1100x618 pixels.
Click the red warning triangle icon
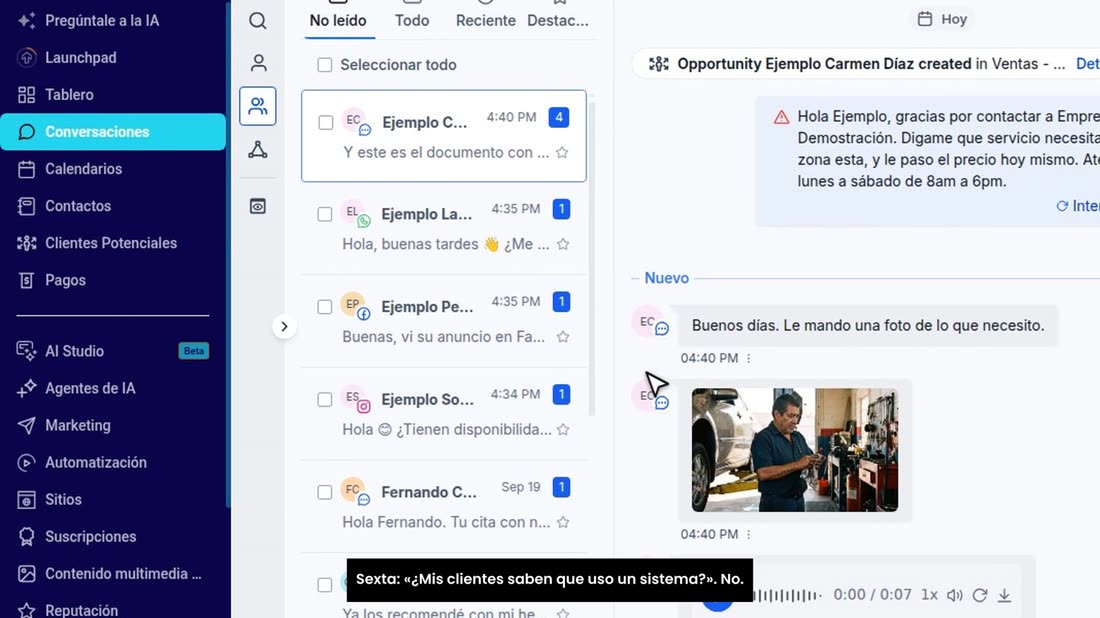click(x=782, y=117)
